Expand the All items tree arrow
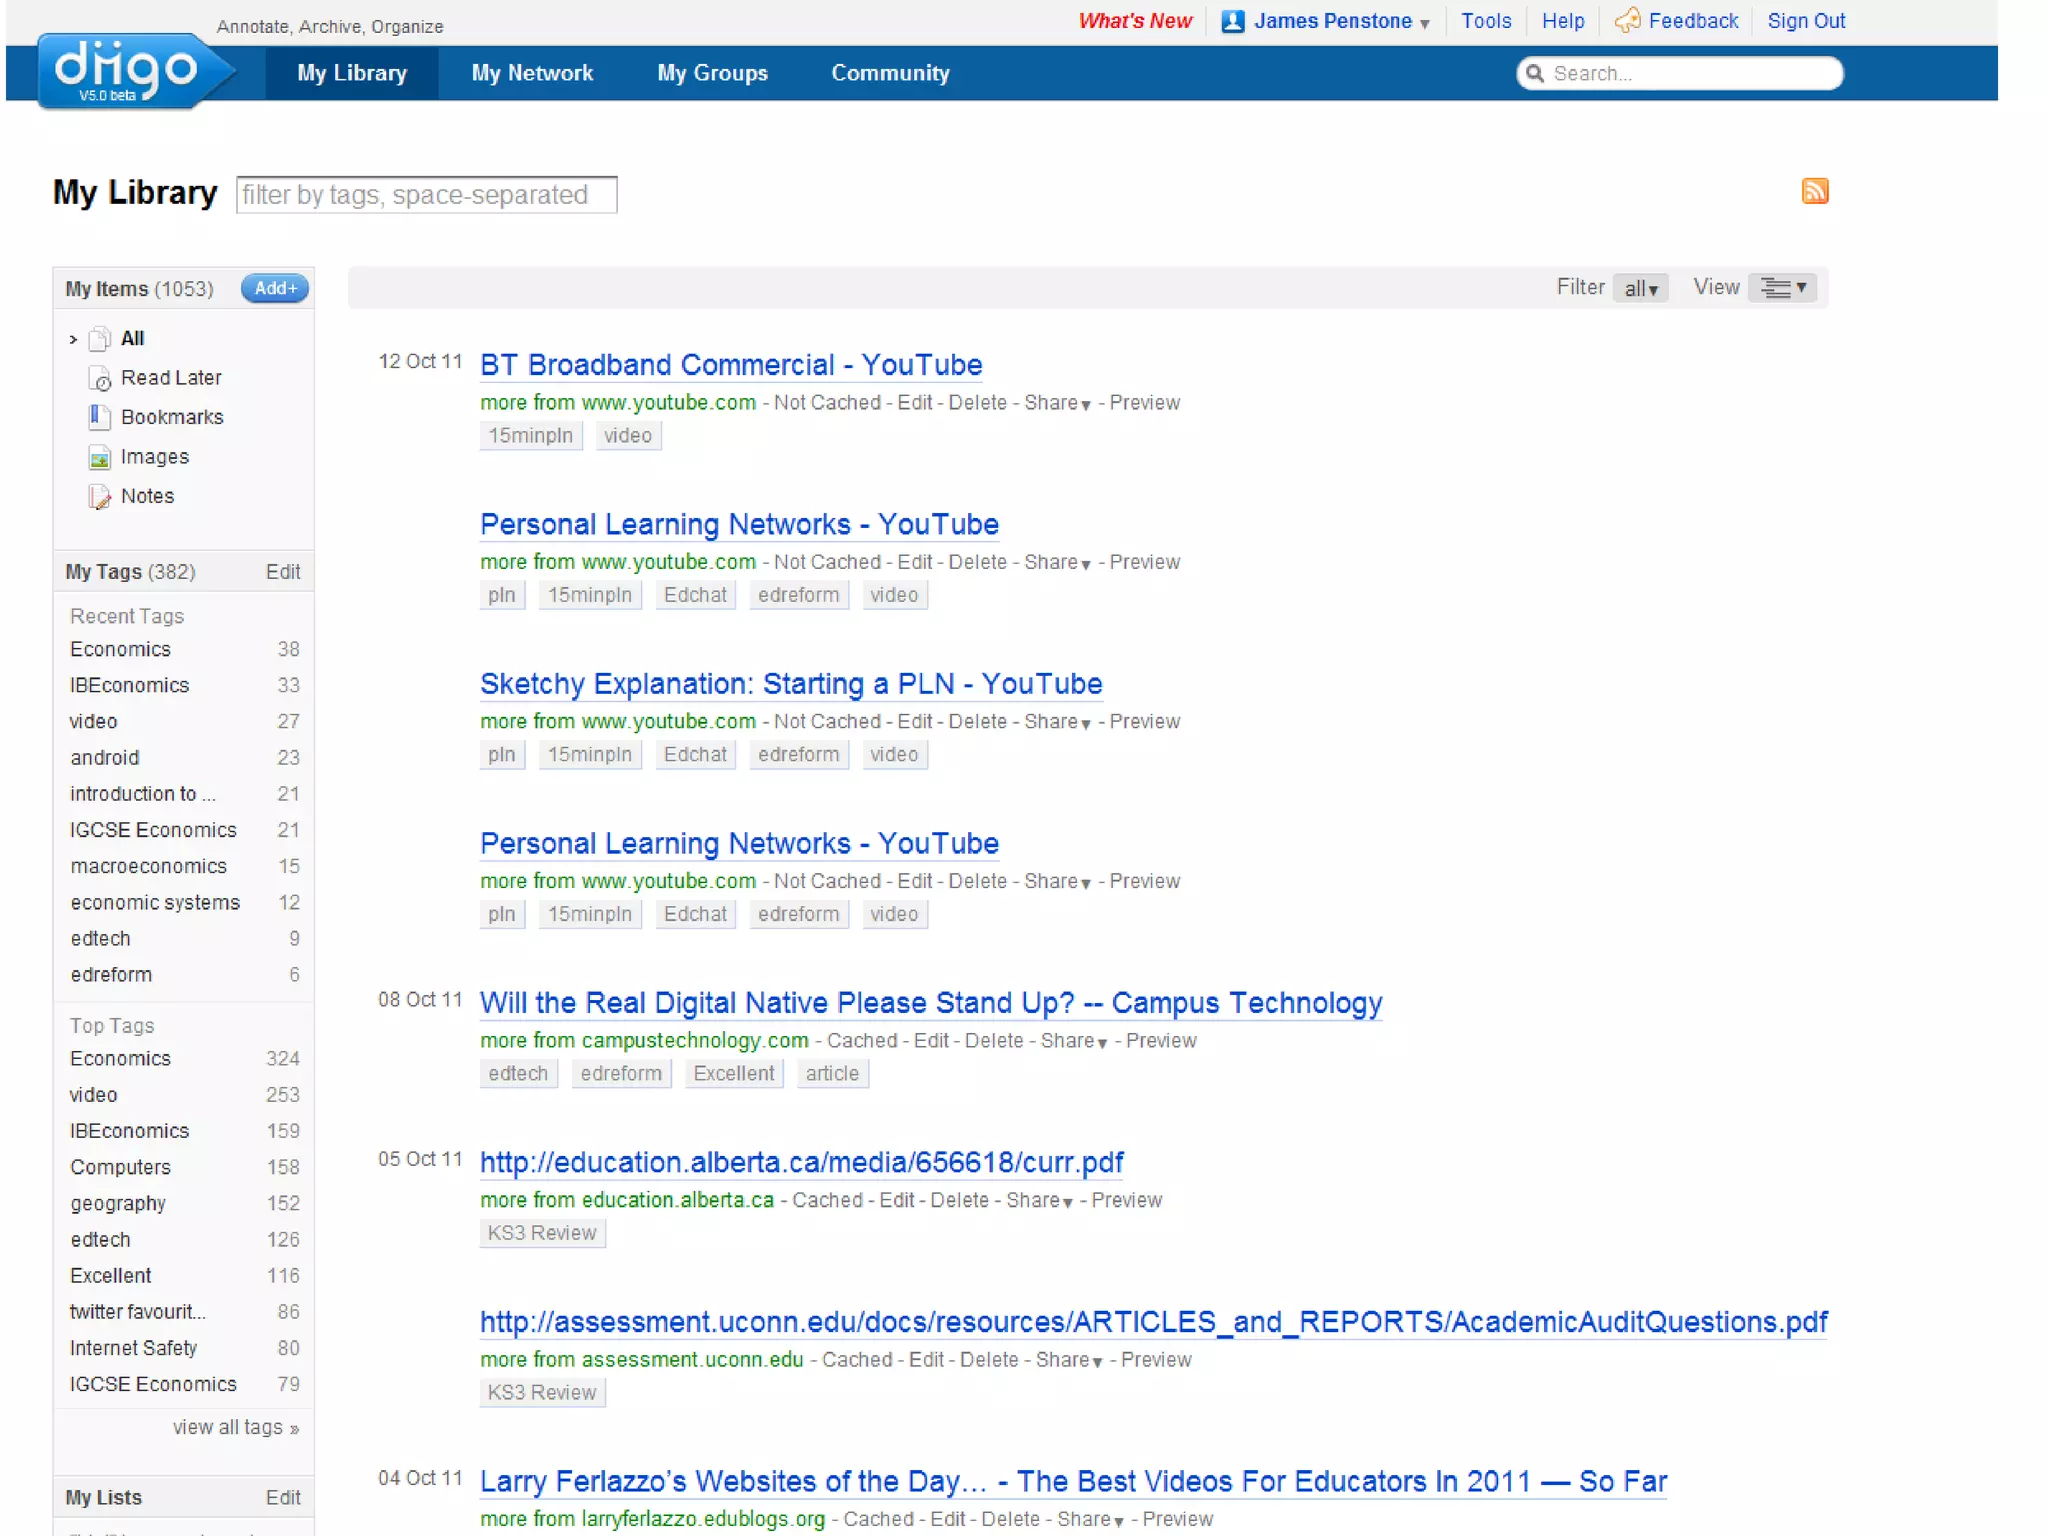The width and height of the screenshot is (2048, 1536). [73, 340]
